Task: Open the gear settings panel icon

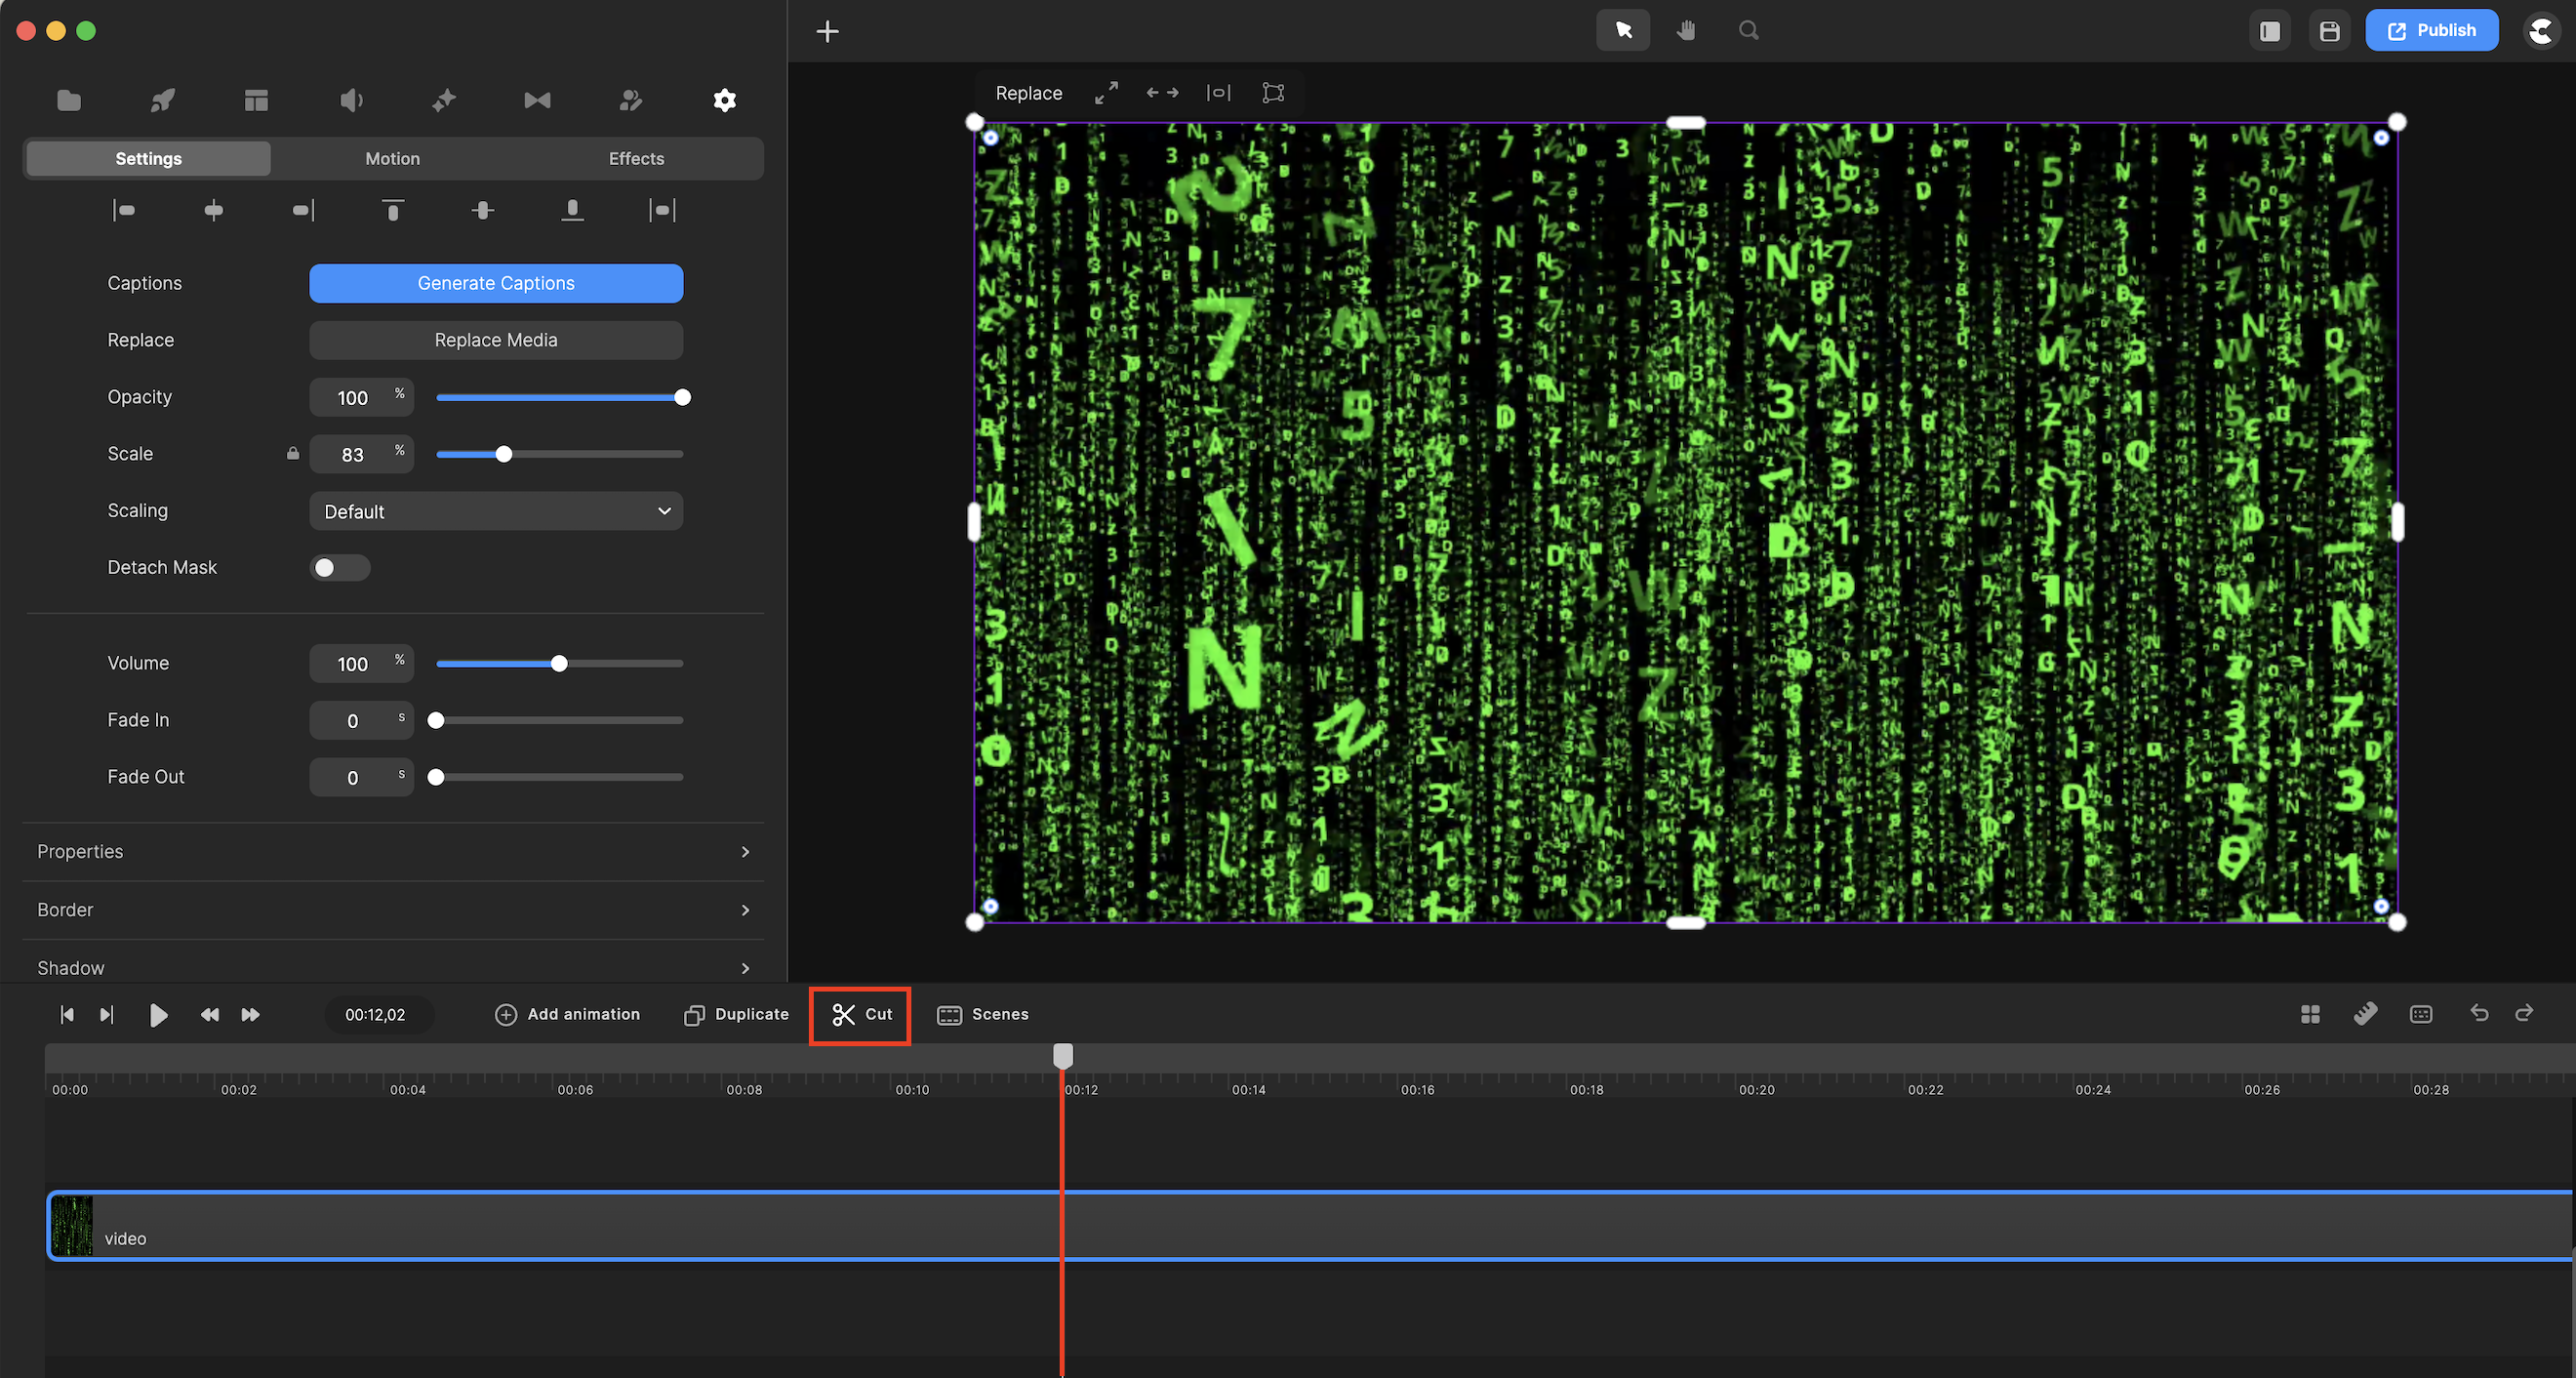Action: (725, 100)
